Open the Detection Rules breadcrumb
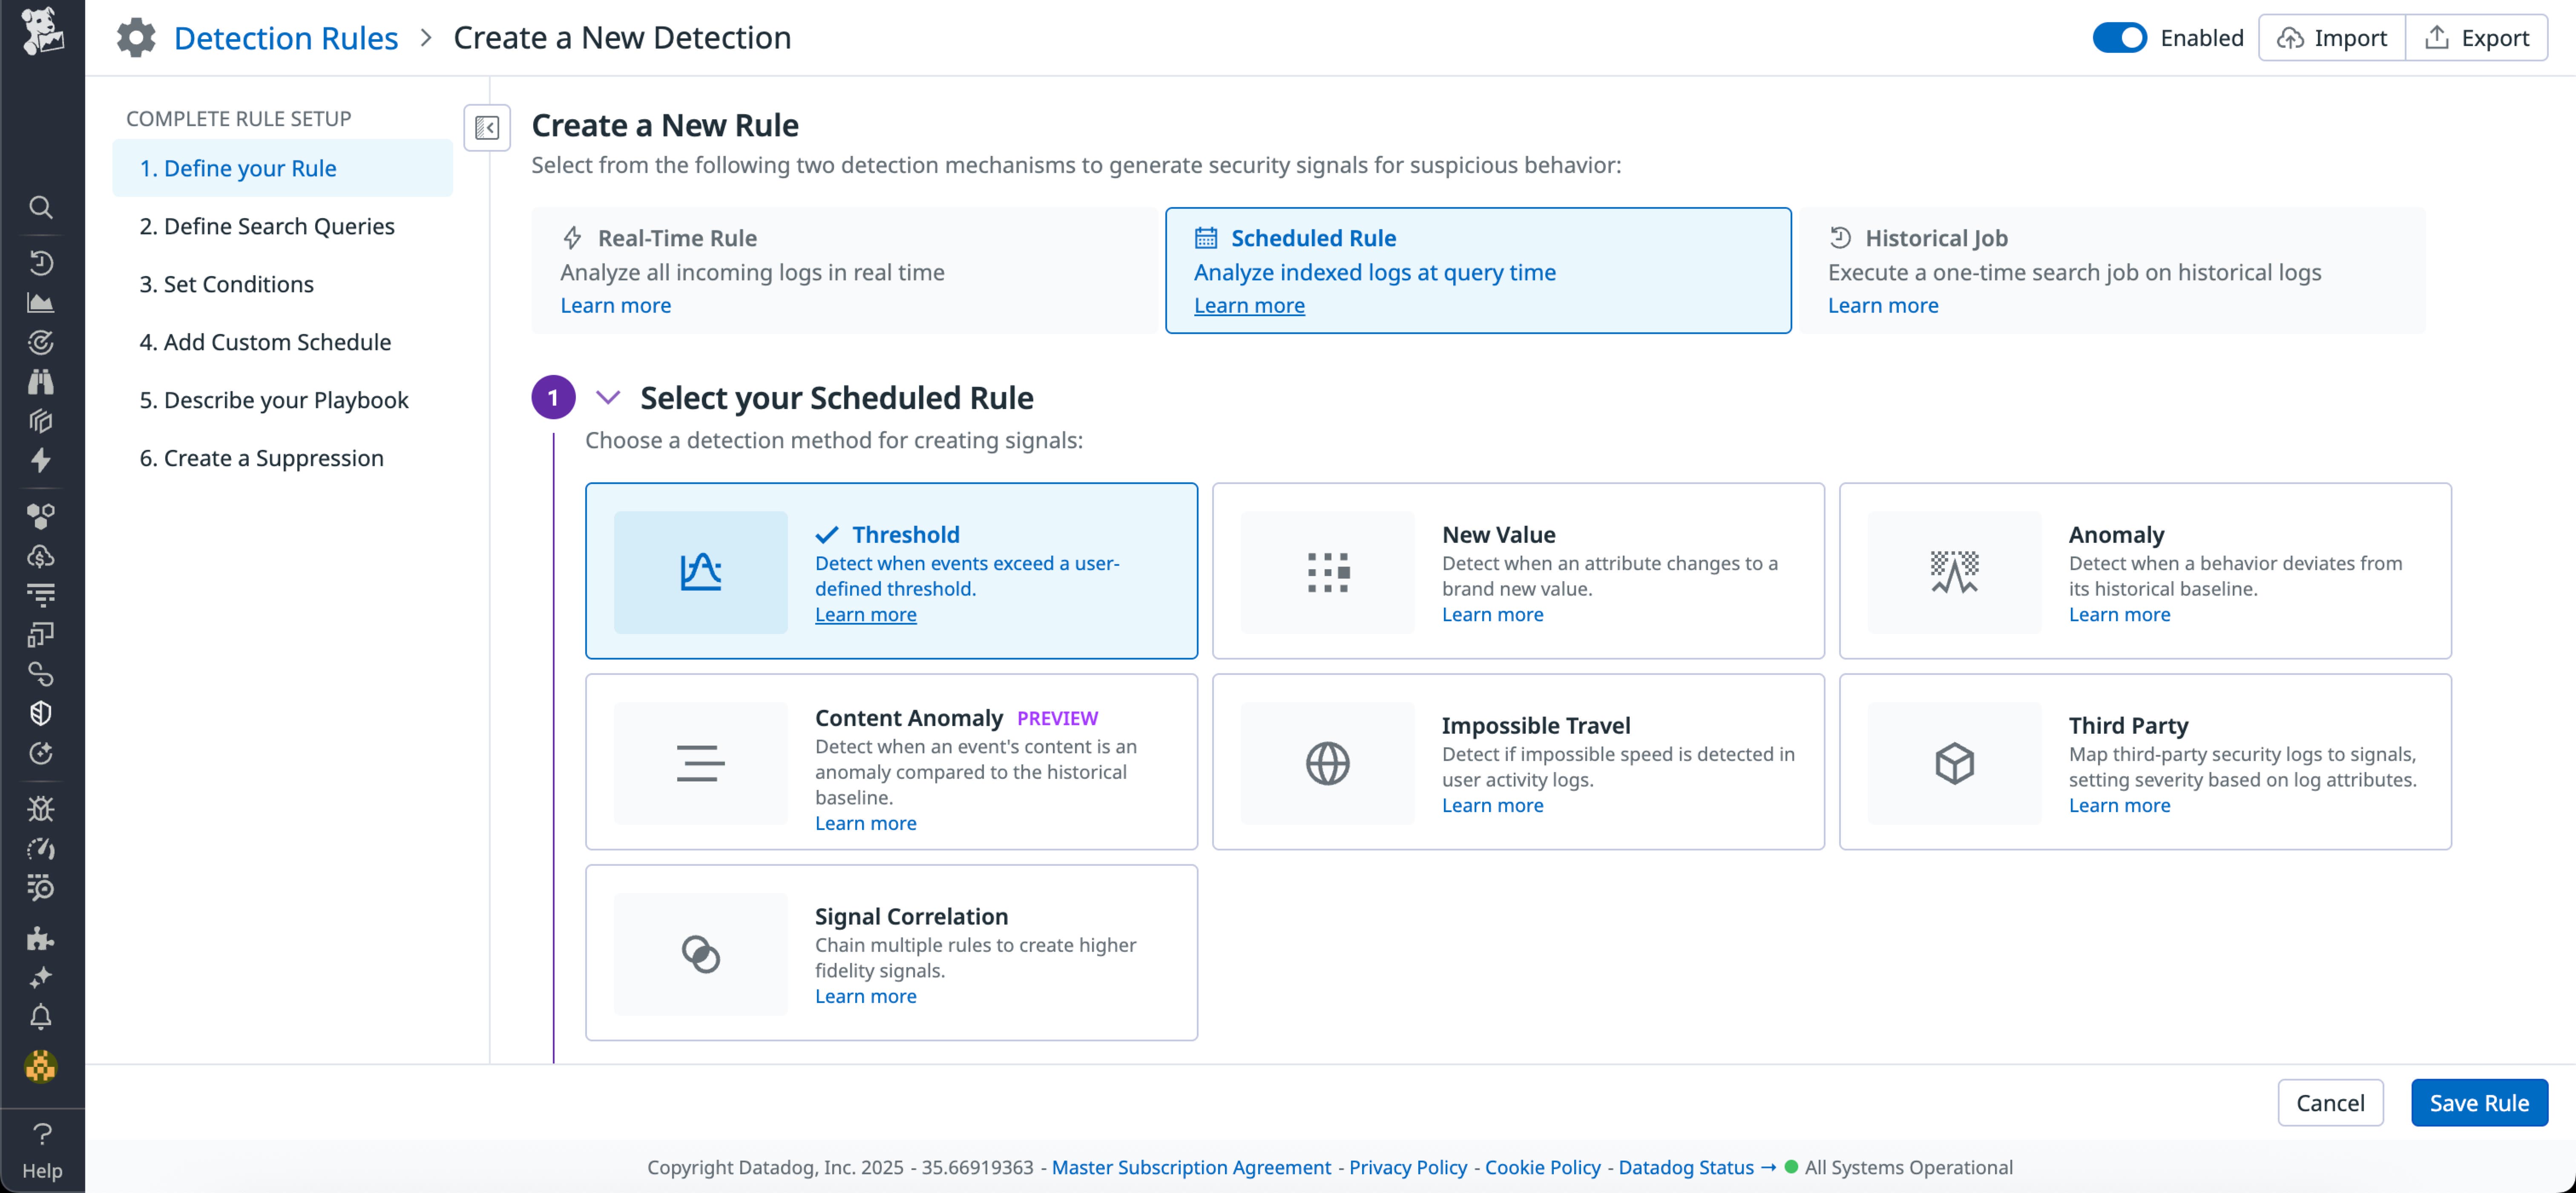 click(286, 37)
